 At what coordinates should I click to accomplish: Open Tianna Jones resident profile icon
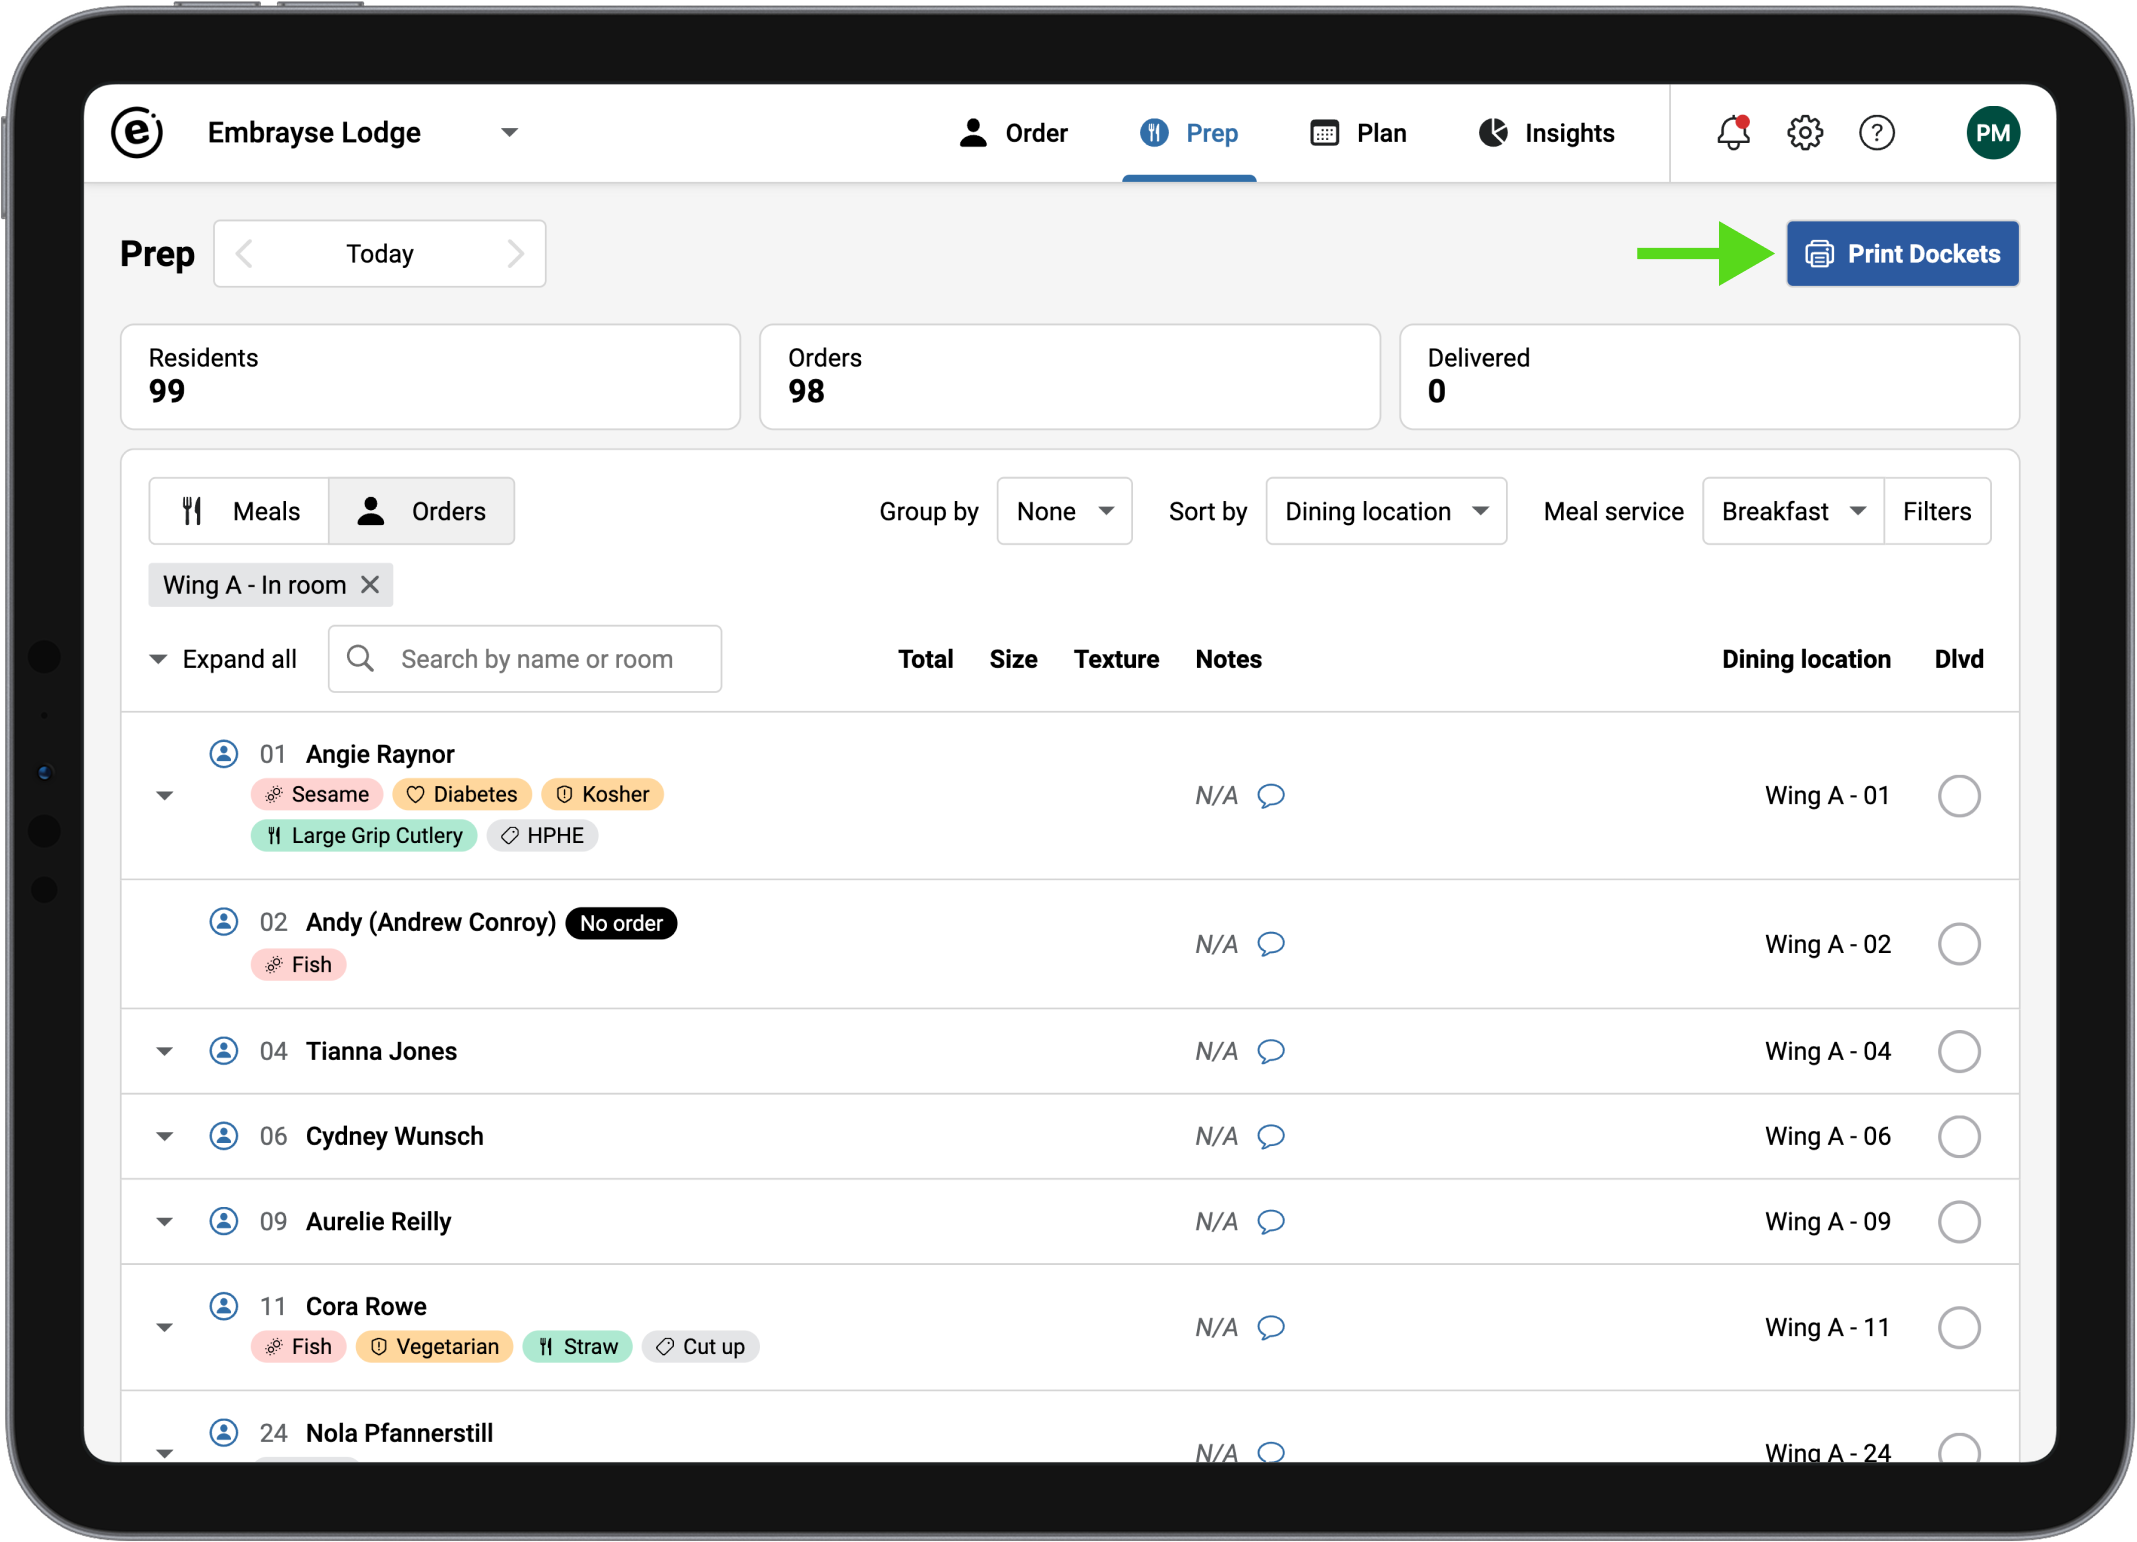point(224,1051)
